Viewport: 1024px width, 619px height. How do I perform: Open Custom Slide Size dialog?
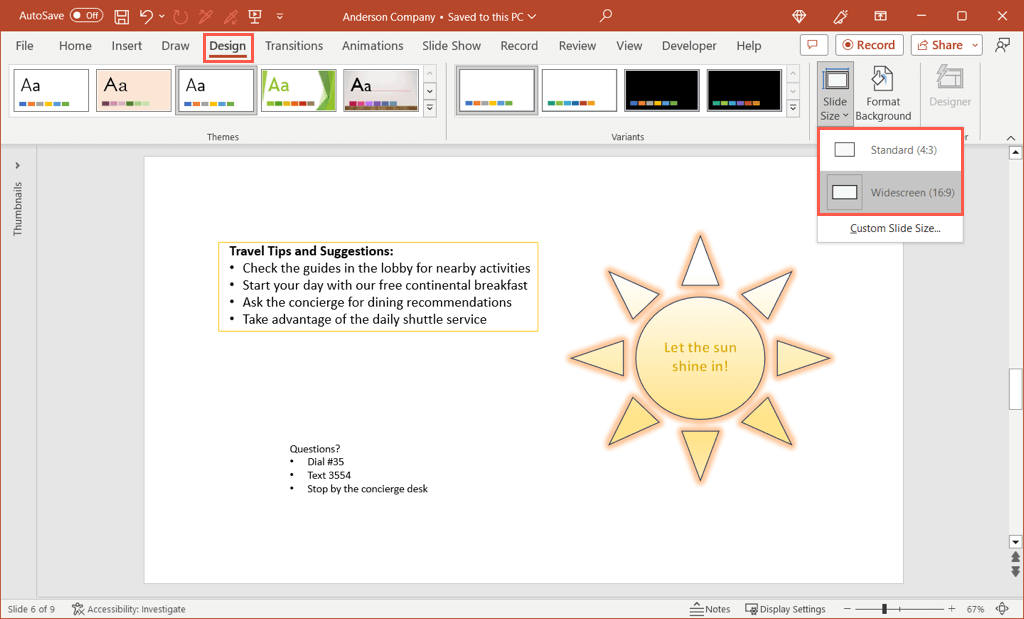(x=895, y=228)
